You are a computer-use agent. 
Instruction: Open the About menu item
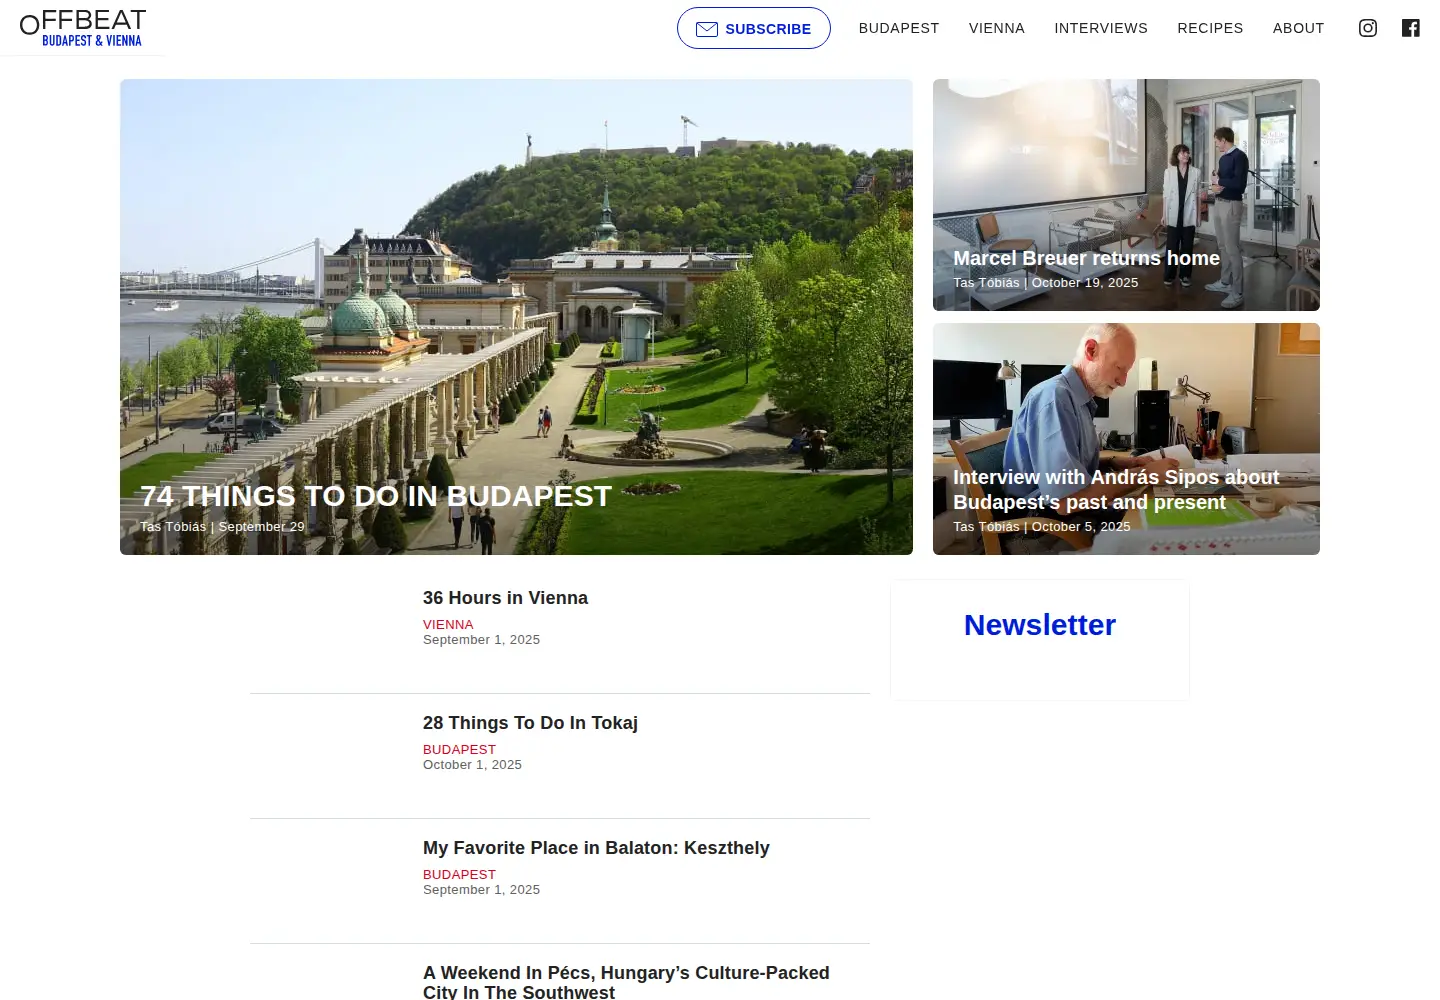click(x=1299, y=28)
